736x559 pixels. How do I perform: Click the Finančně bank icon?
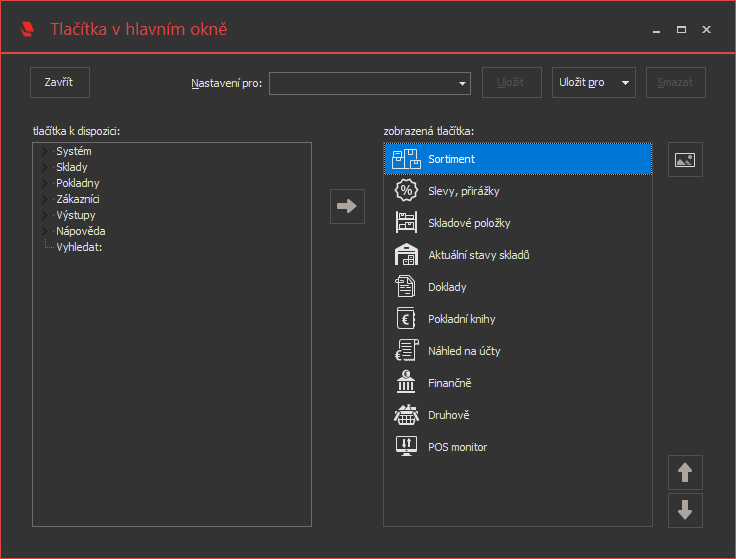[406, 383]
